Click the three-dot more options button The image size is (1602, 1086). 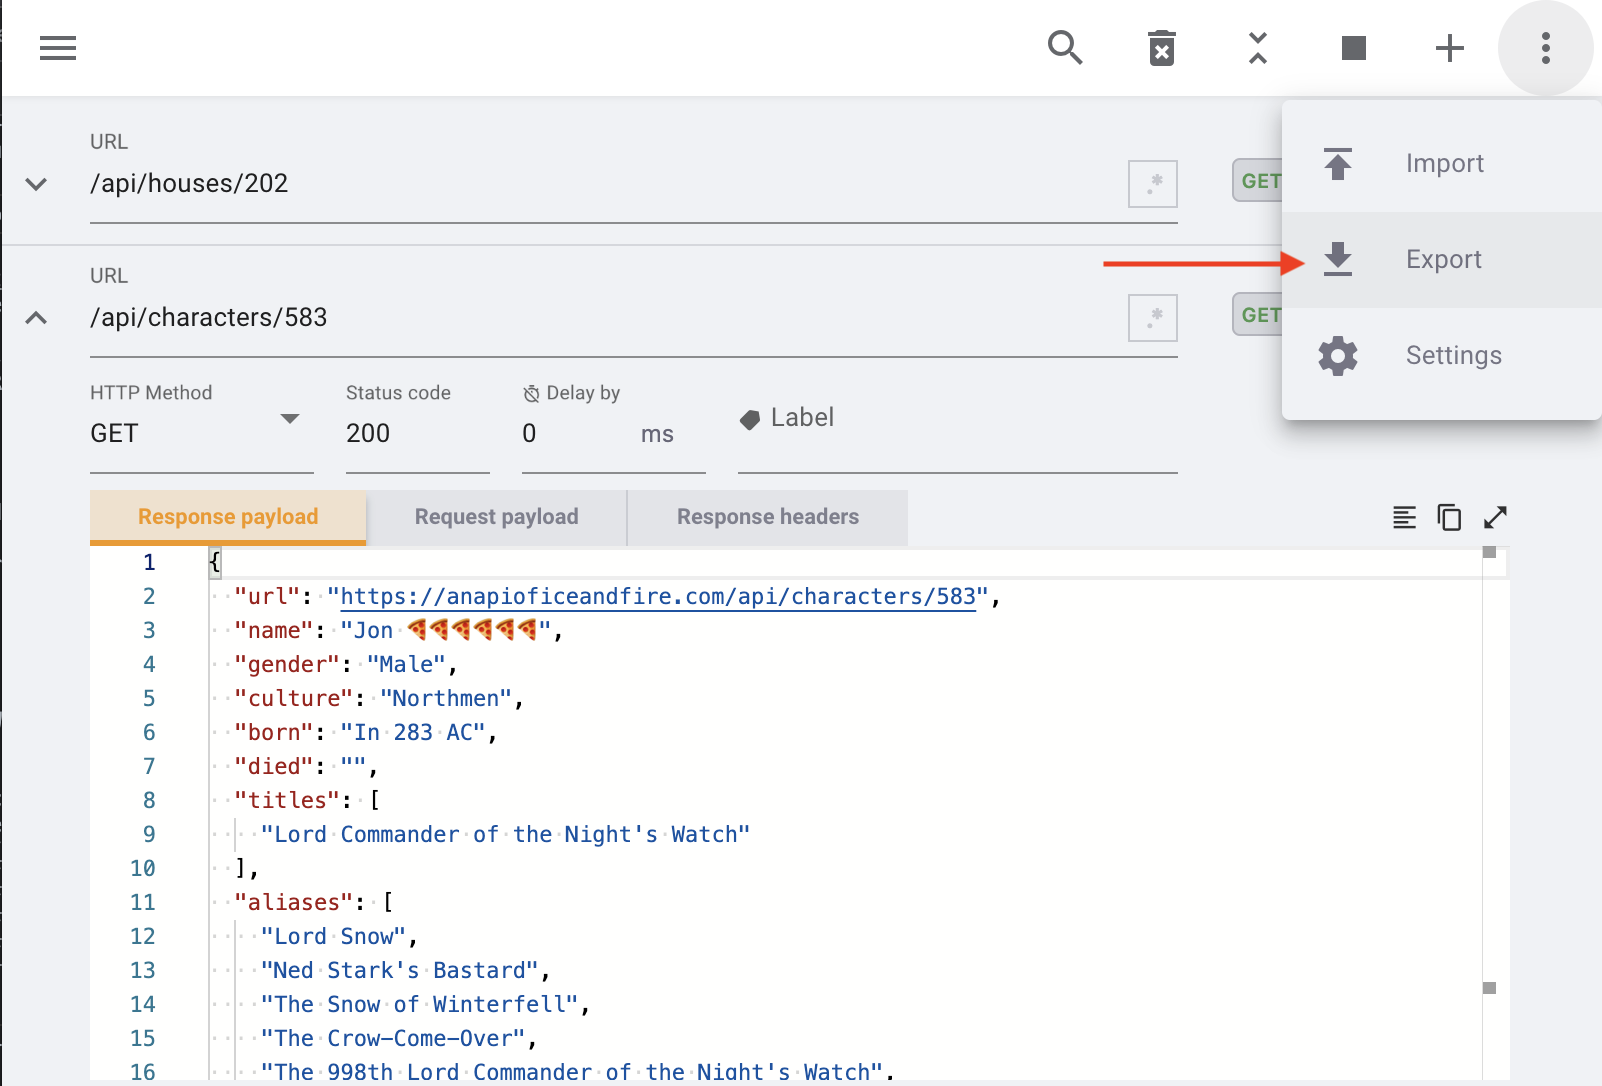click(x=1545, y=48)
